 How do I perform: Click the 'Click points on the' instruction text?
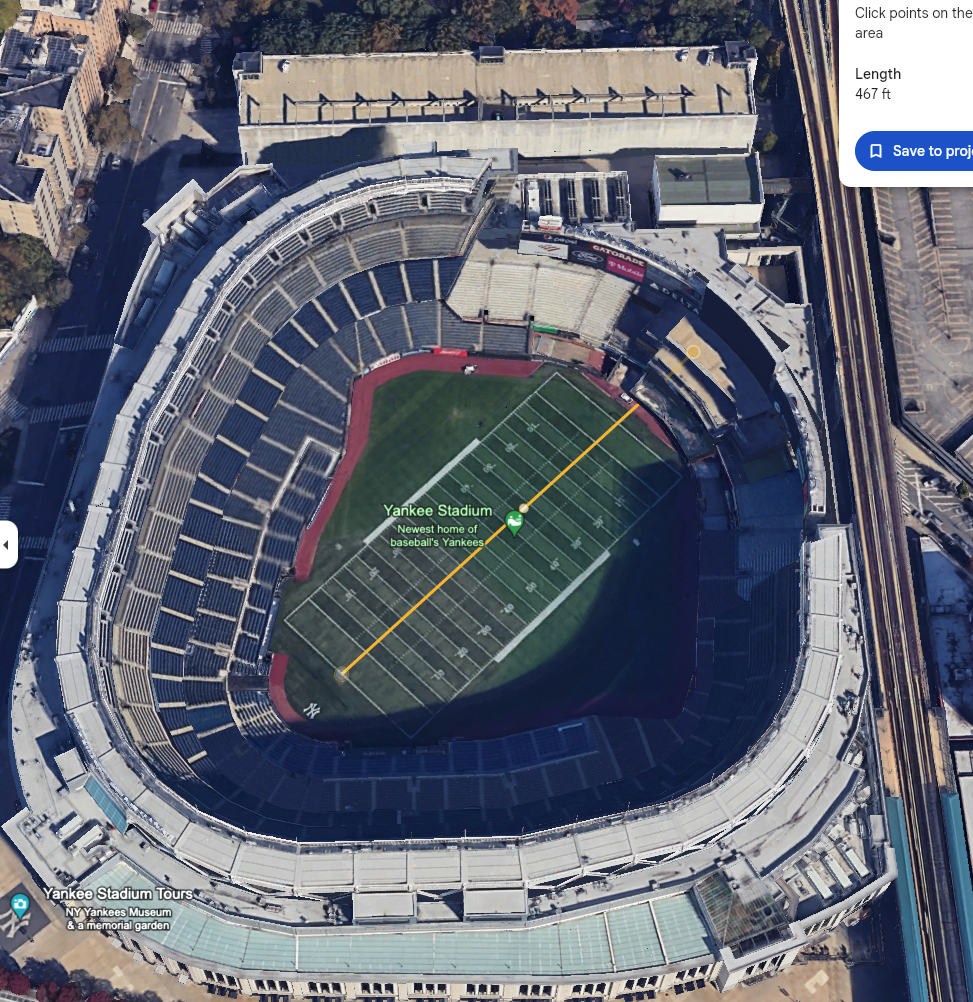tap(914, 13)
